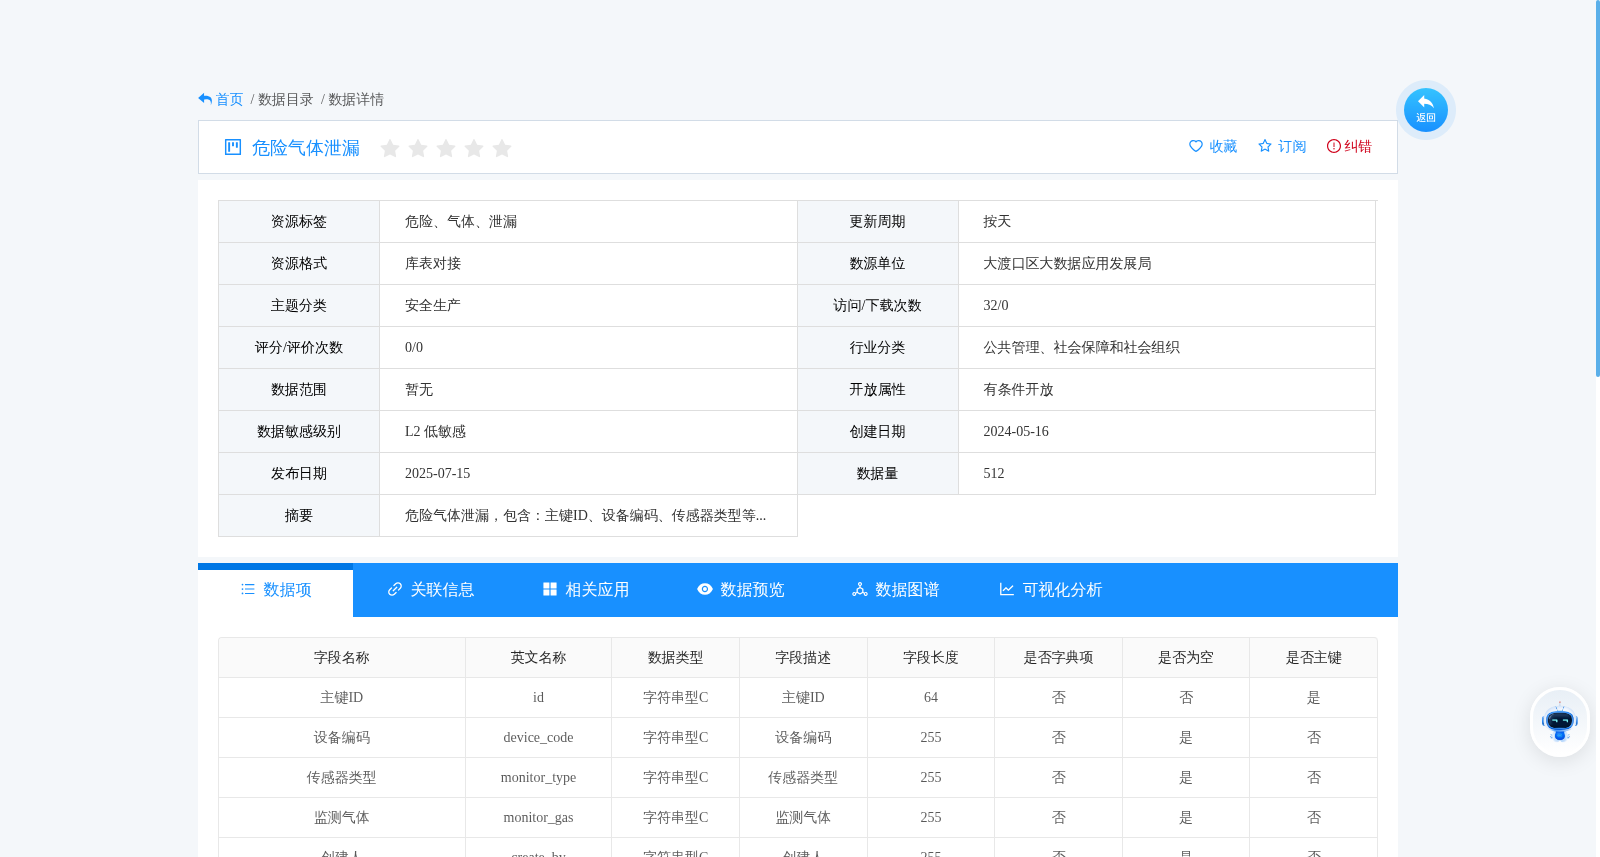Click the home arrow icon beside 首页
Viewport: 1600px width, 857px height.
point(205,99)
